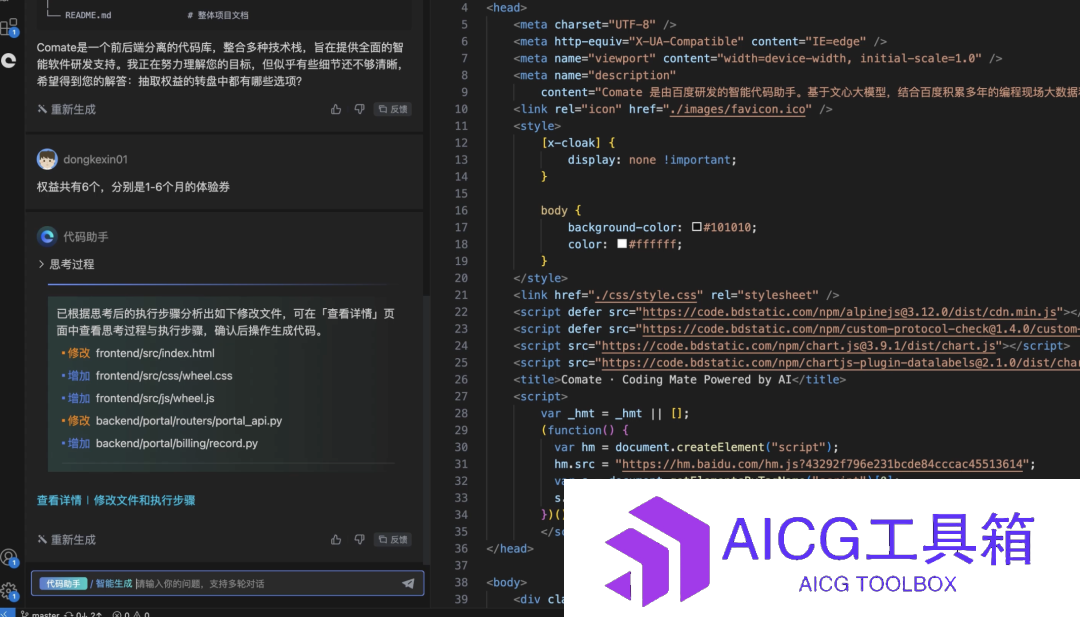Viewport: 1080px width, 617px height.
Task: Follow the chartjs-plugin-datalabels URL in the editor
Action: pyautogui.click(x=841, y=363)
